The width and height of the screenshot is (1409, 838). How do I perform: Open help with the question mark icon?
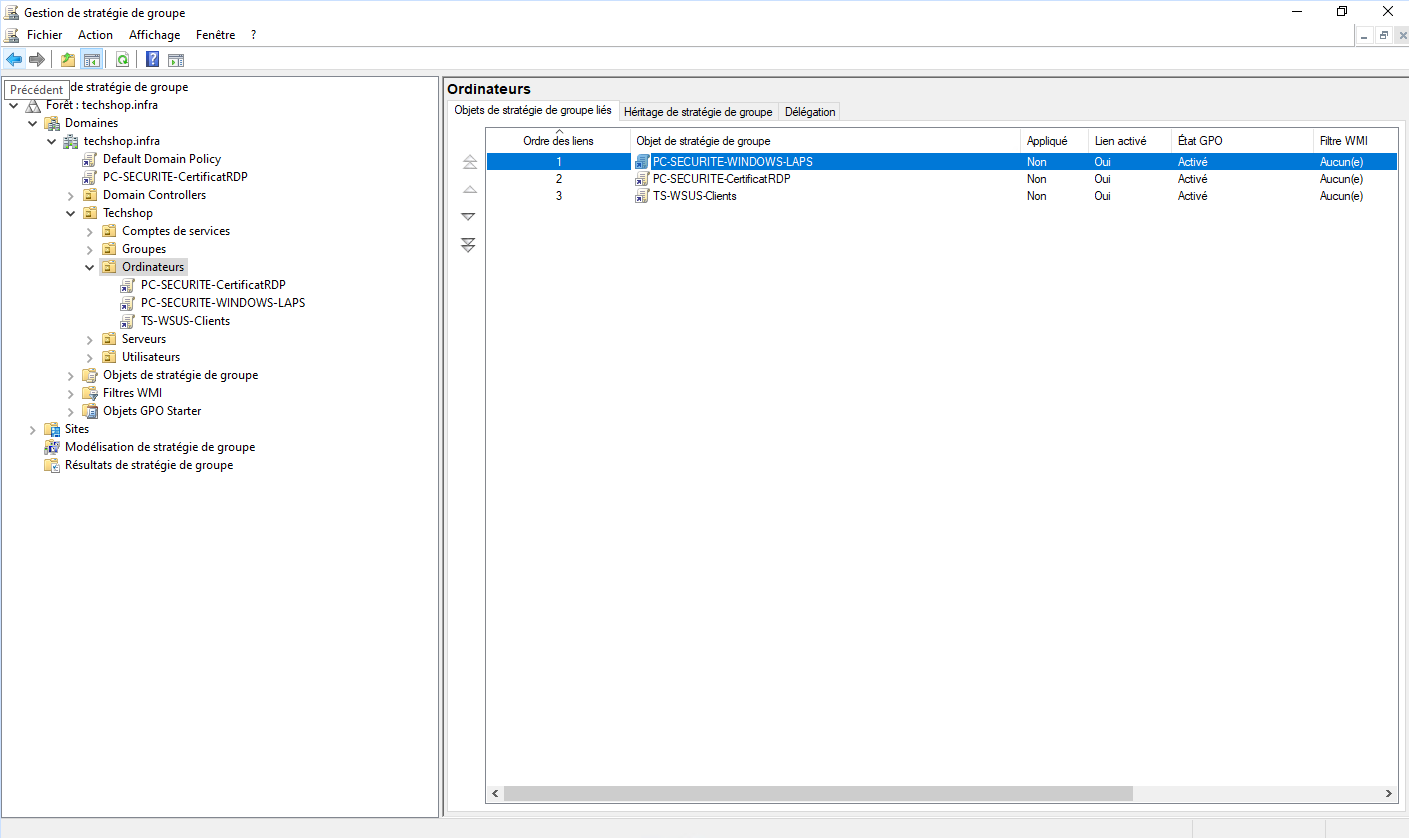pos(153,59)
